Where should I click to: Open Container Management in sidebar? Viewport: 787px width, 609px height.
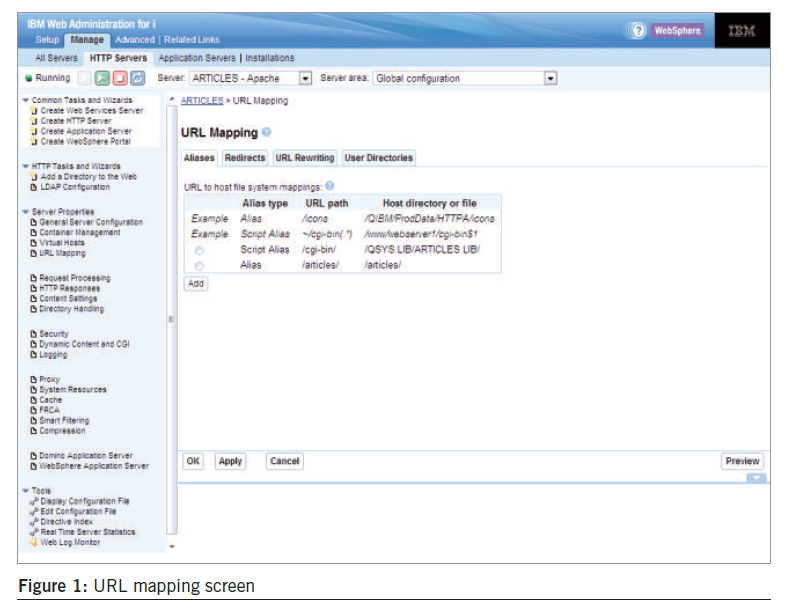[x=80, y=232]
